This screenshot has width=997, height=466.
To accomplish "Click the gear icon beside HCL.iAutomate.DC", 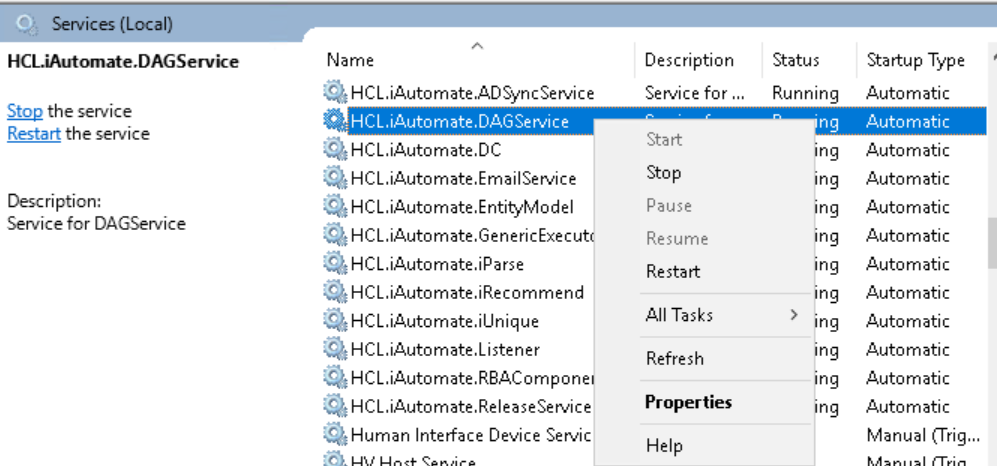I will click(334, 150).
